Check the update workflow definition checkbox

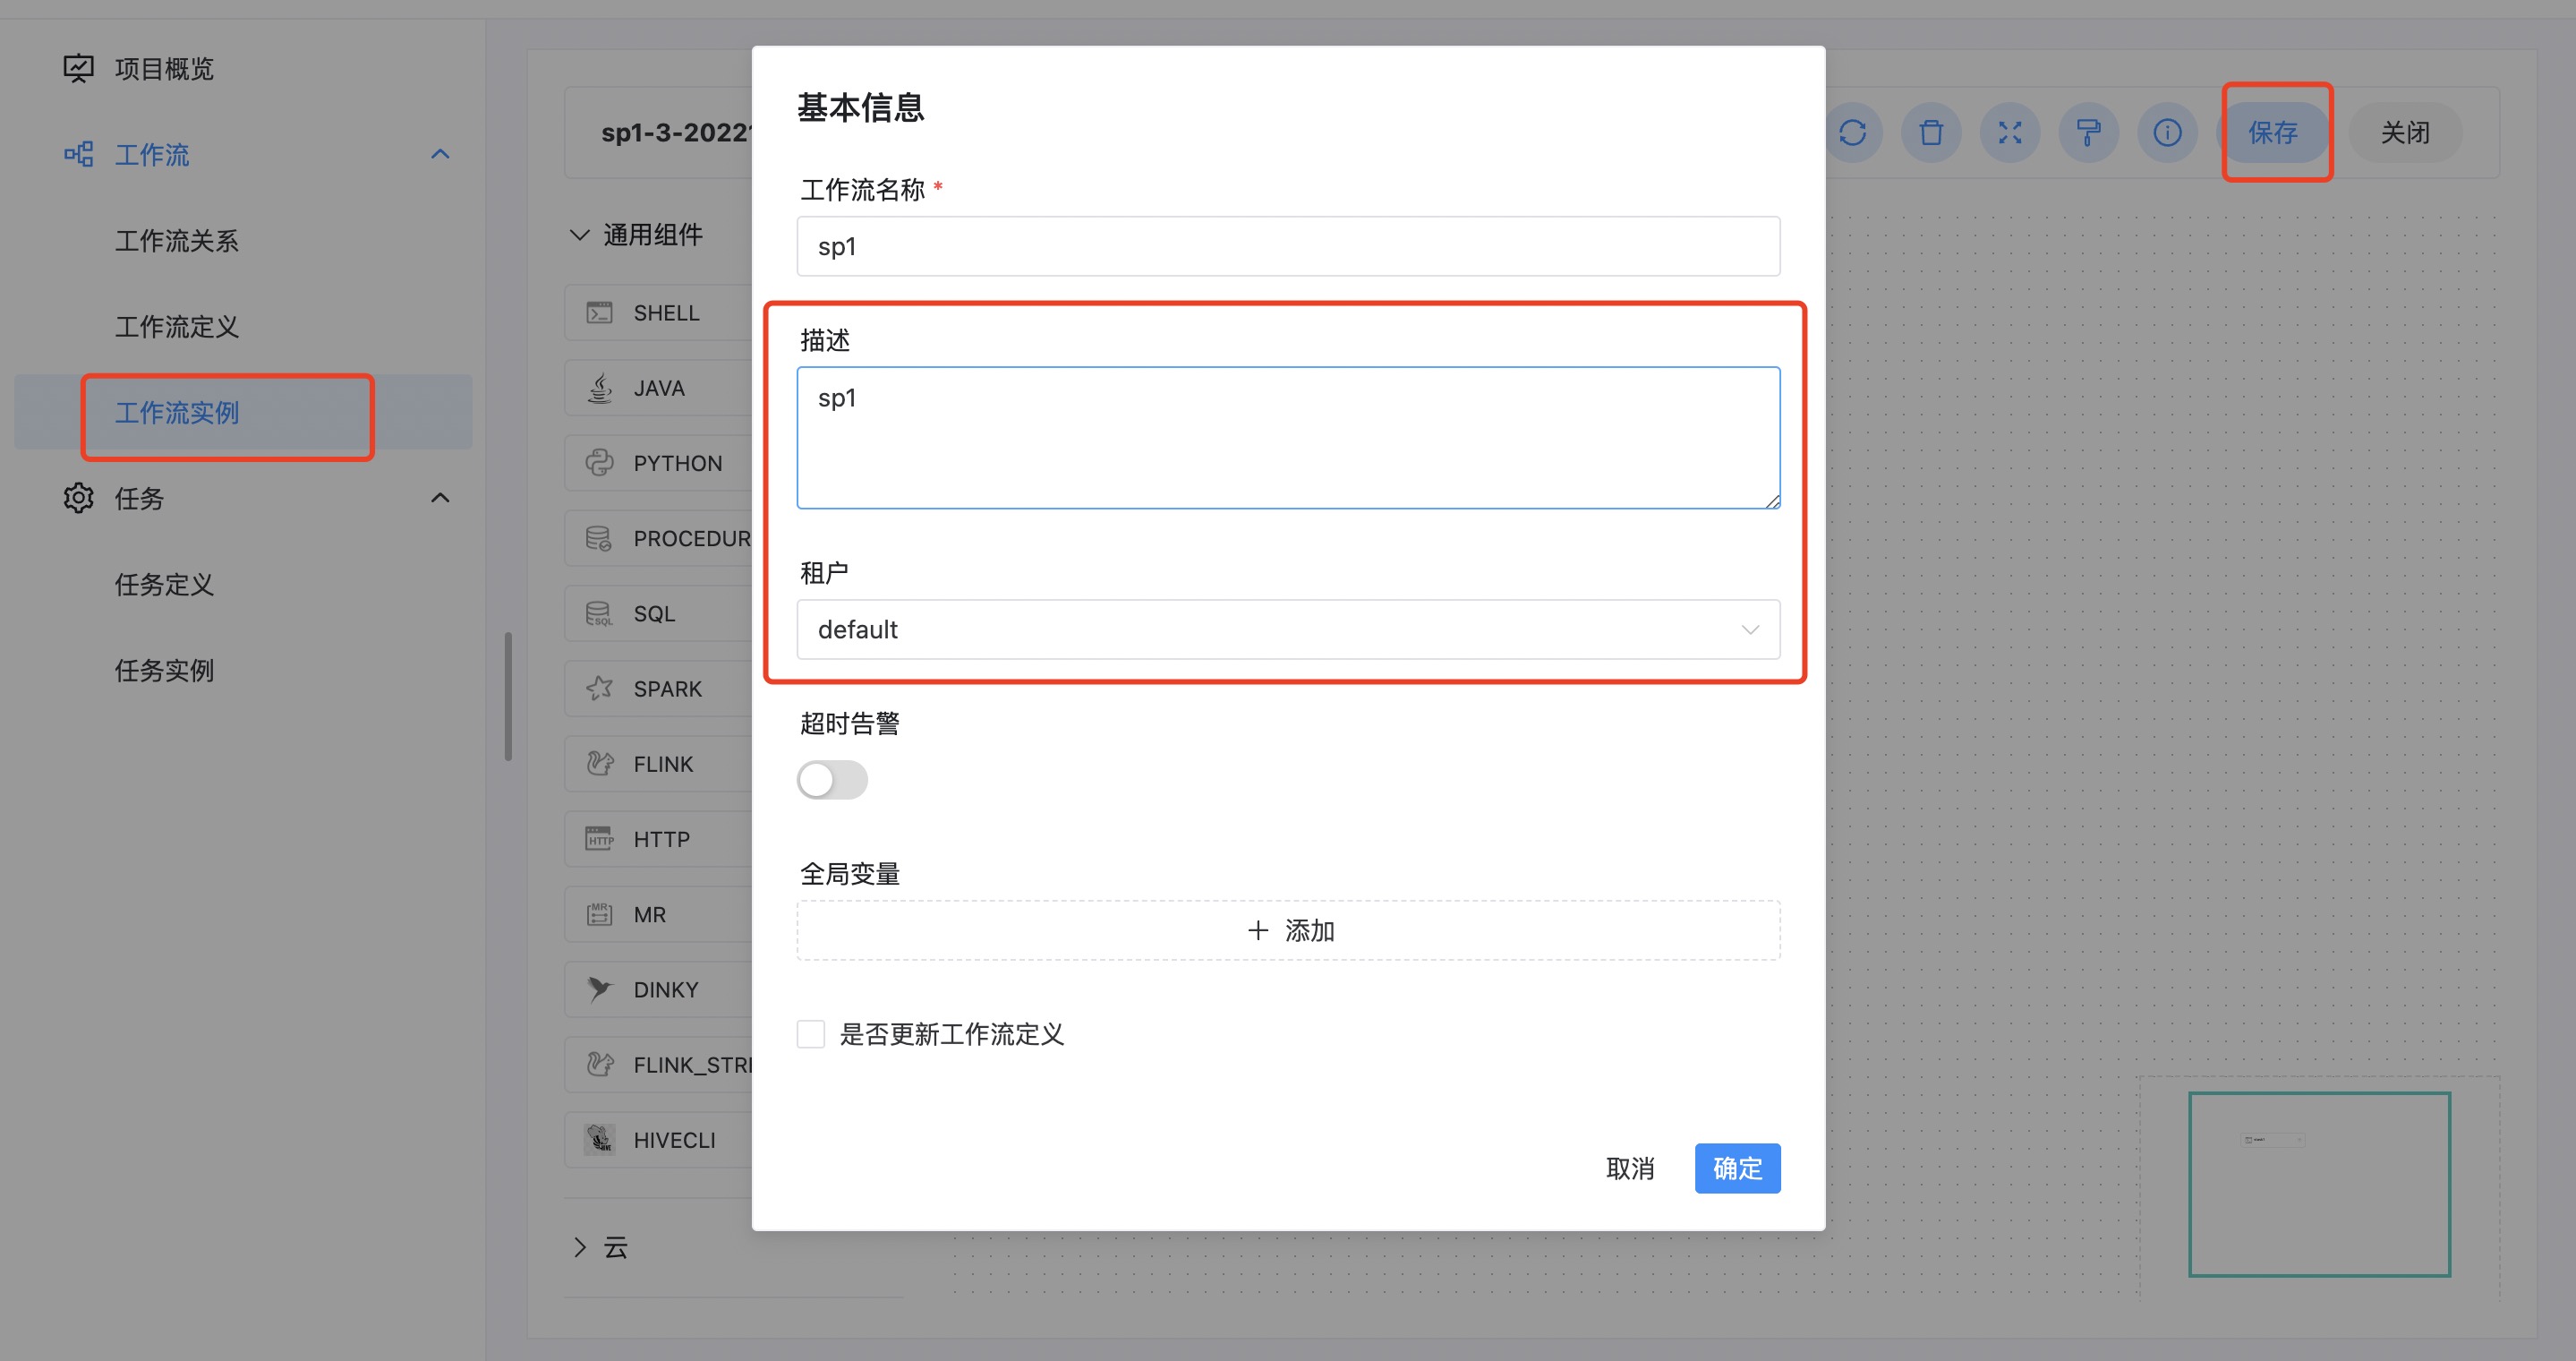tap(811, 1034)
